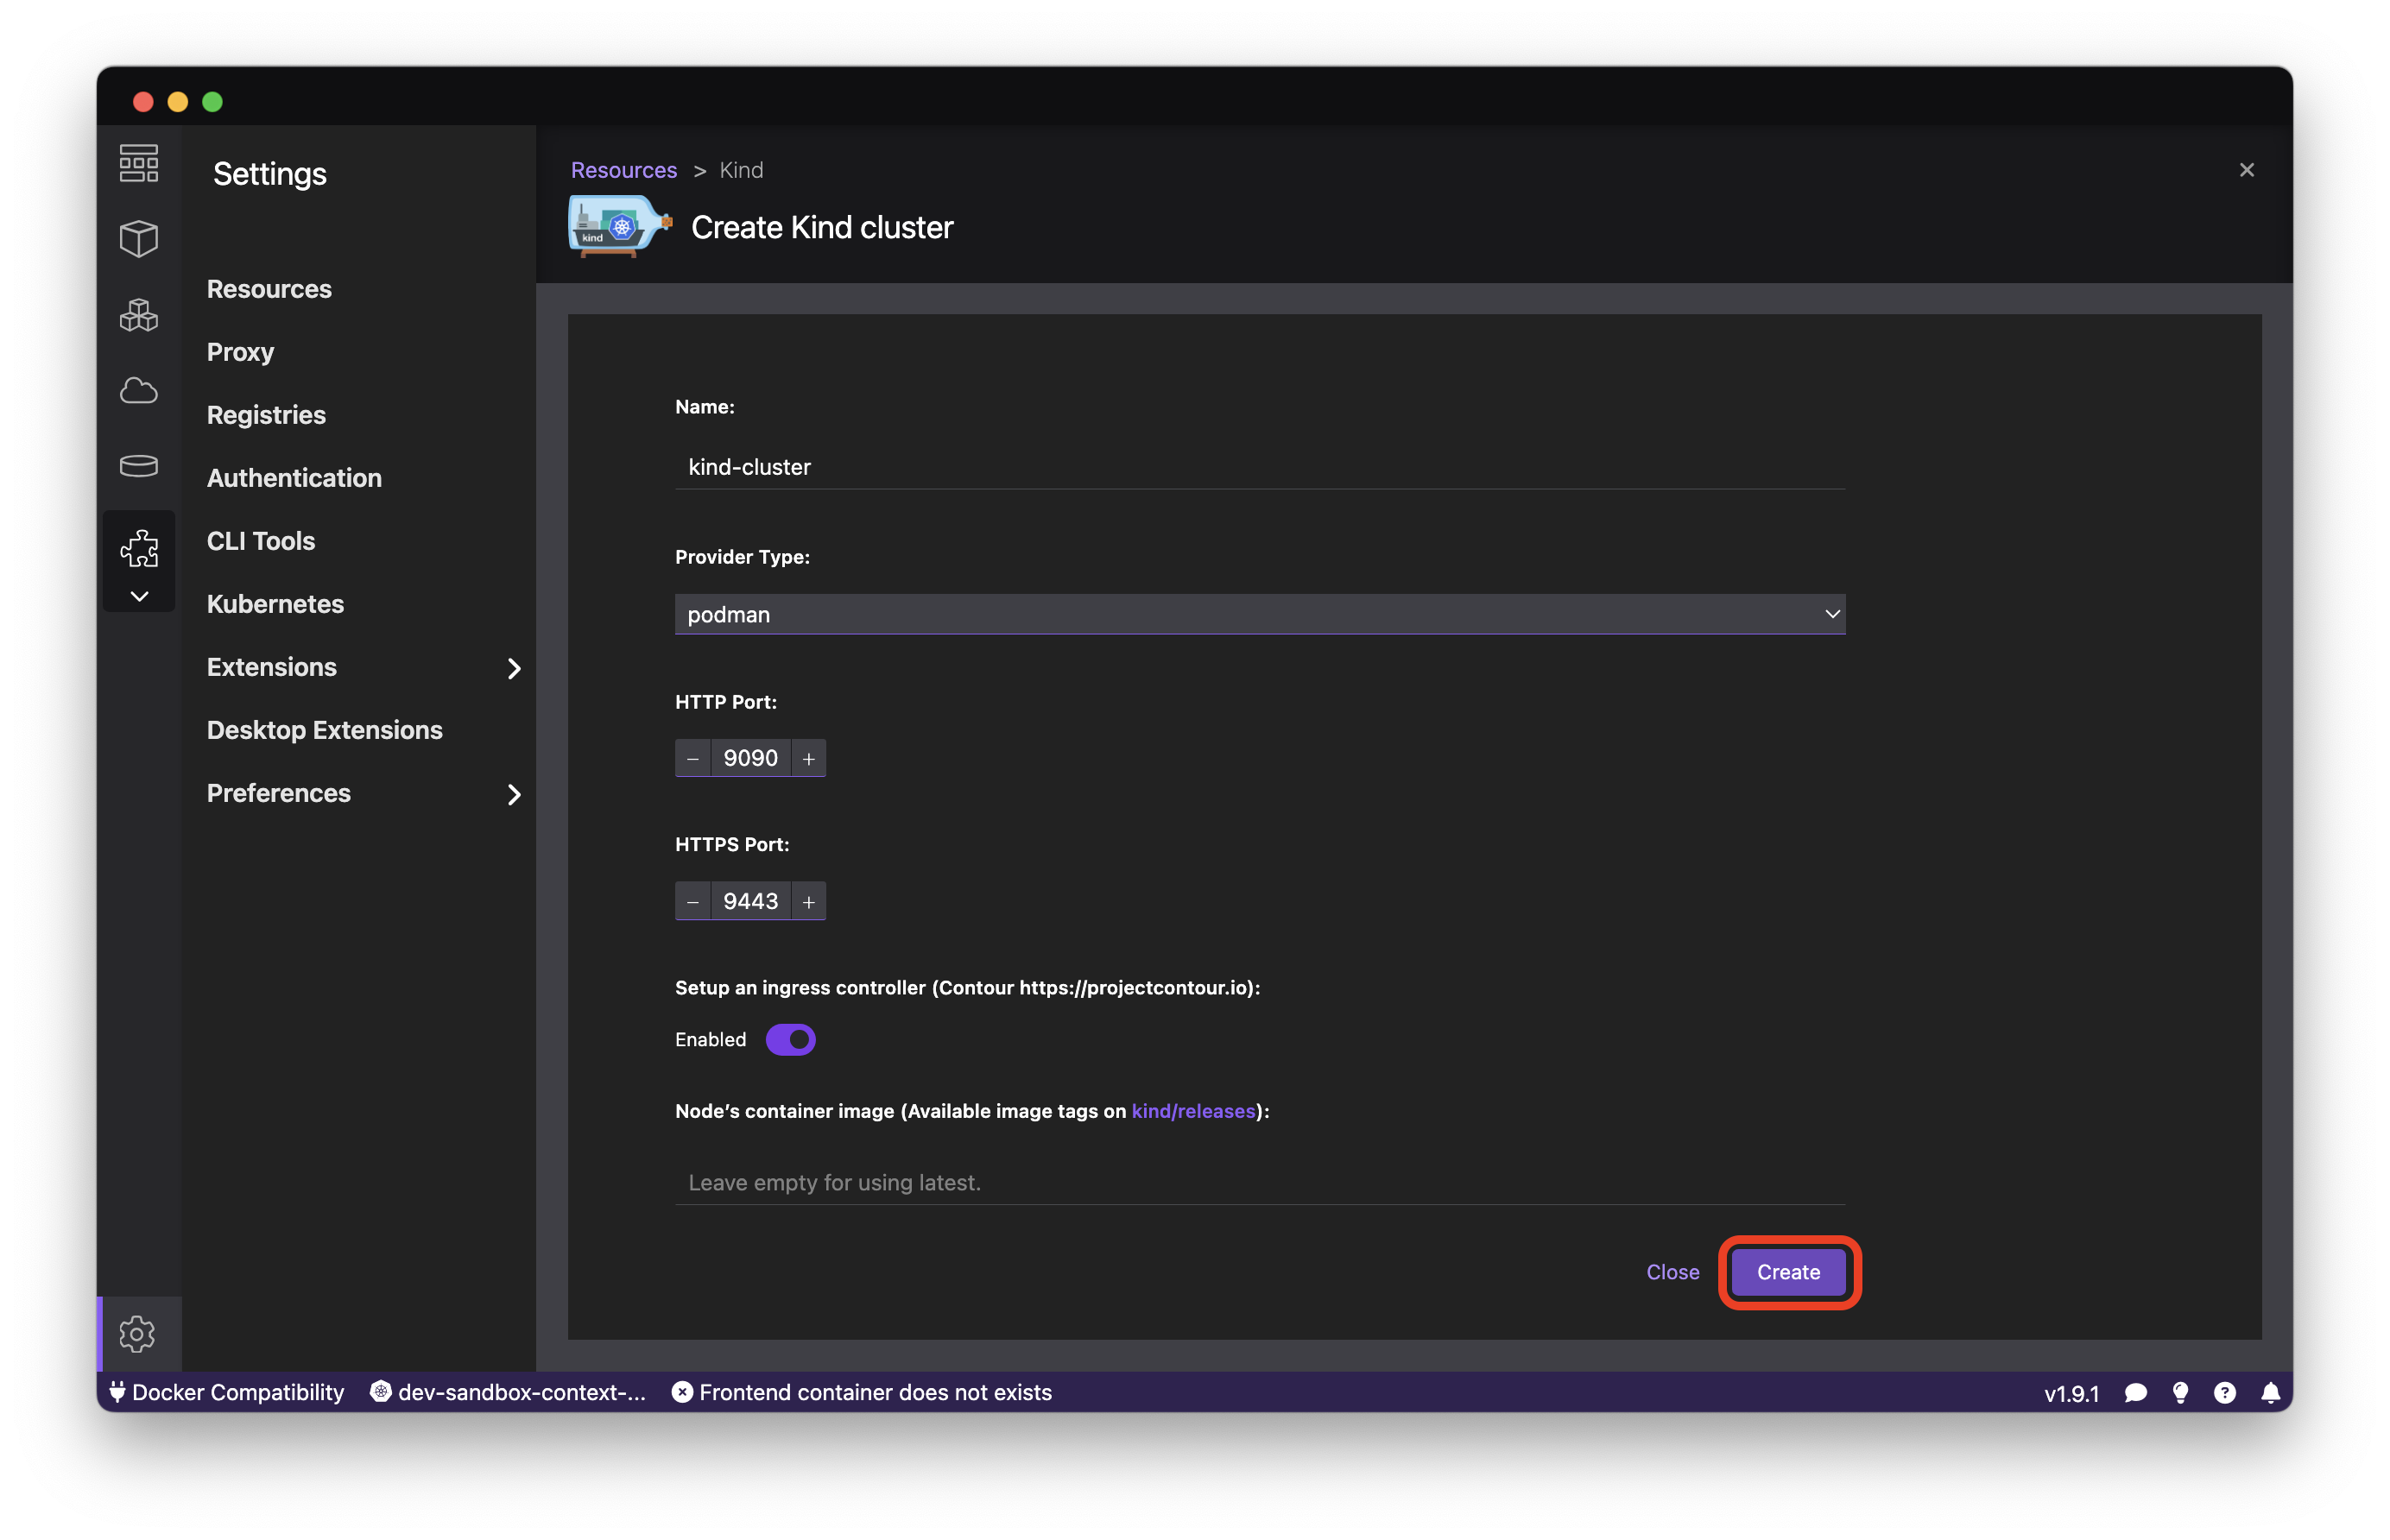2390x1540 pixels.
Task: Open the Pods stacked cubes icon
Action: (x=139, y=315)
